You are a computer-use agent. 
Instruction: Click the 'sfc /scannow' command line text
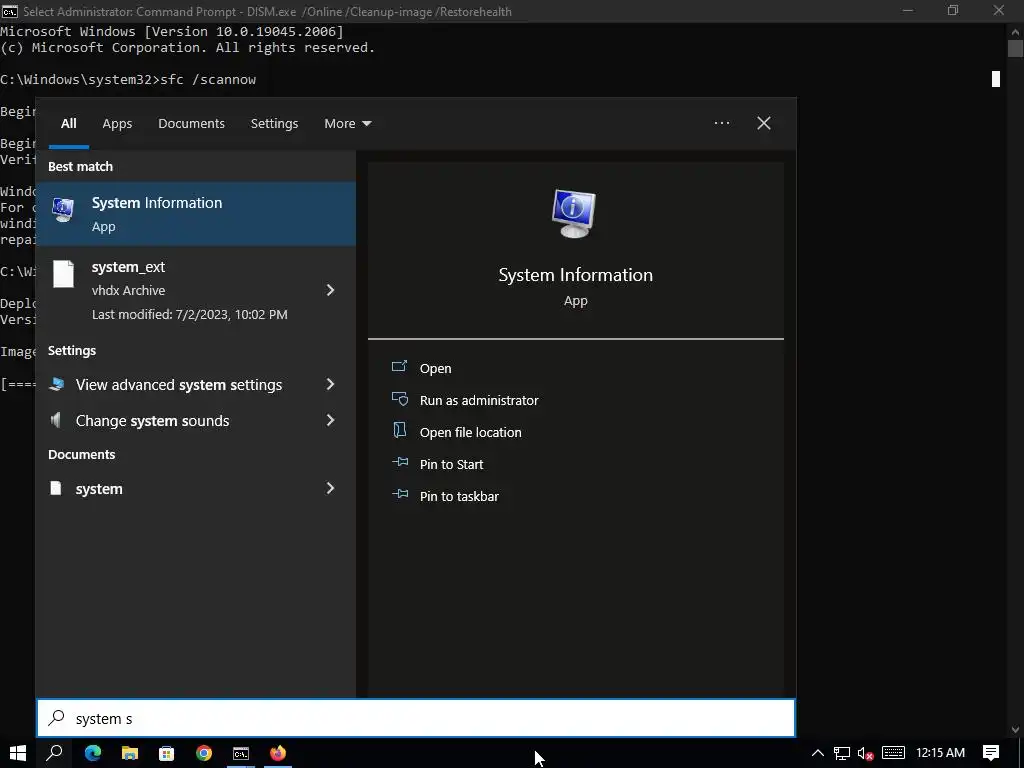(x=208, y=80)
